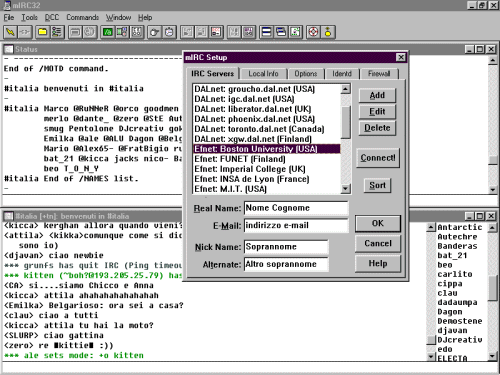Select server Efnet: Imperial College (UK)
Image resolution: width=500 pixels, height=375 pixels.
tap(267, 169)
